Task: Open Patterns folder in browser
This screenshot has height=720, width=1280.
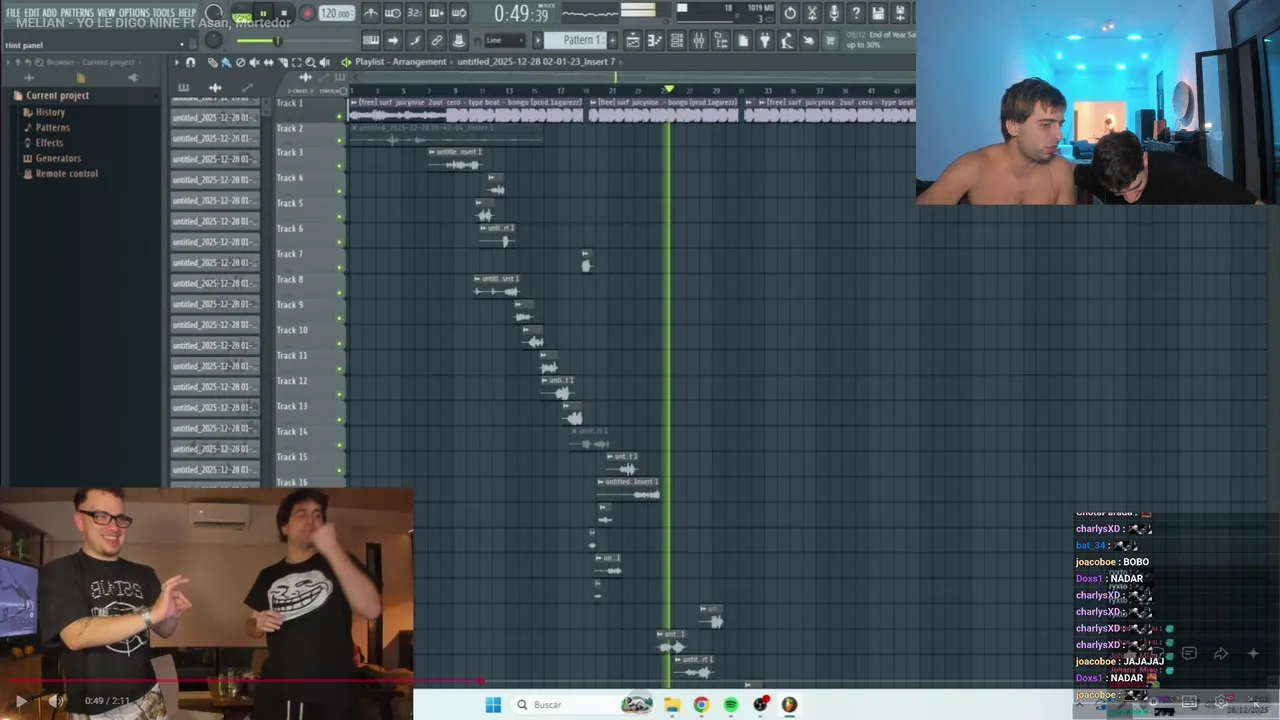Action: click(52, 128)
